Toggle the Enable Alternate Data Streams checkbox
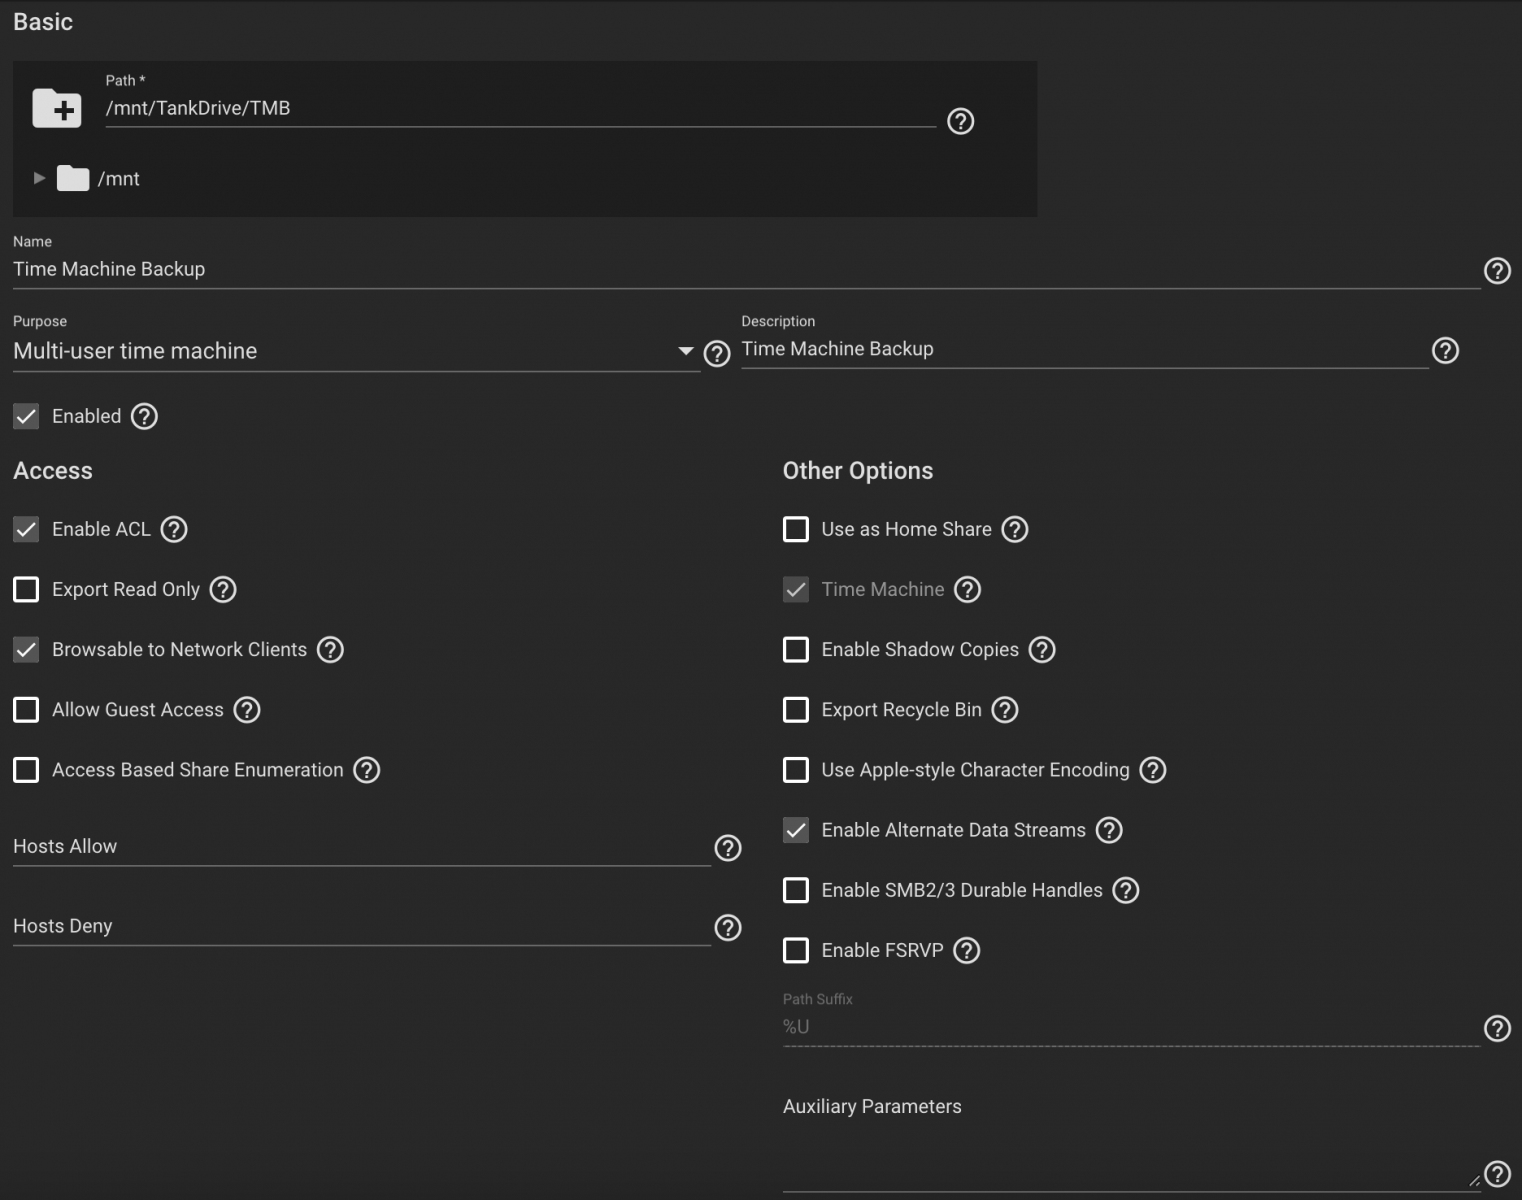This screenshot has width=1522, height=1200. pyautogui.click(x=796, y=830)
